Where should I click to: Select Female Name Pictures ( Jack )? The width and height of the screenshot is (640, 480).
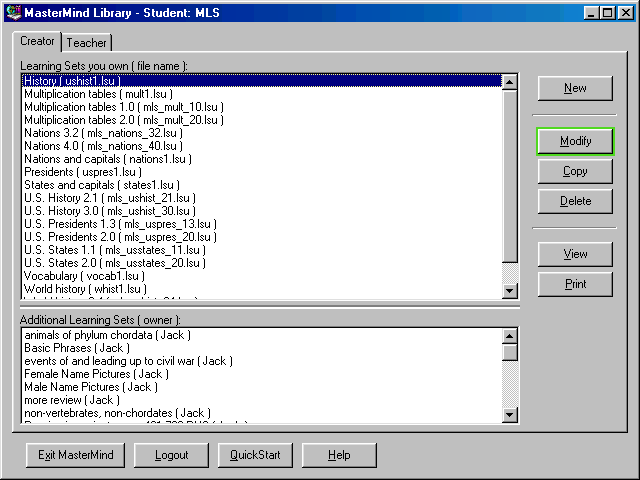tap(262, 374)
